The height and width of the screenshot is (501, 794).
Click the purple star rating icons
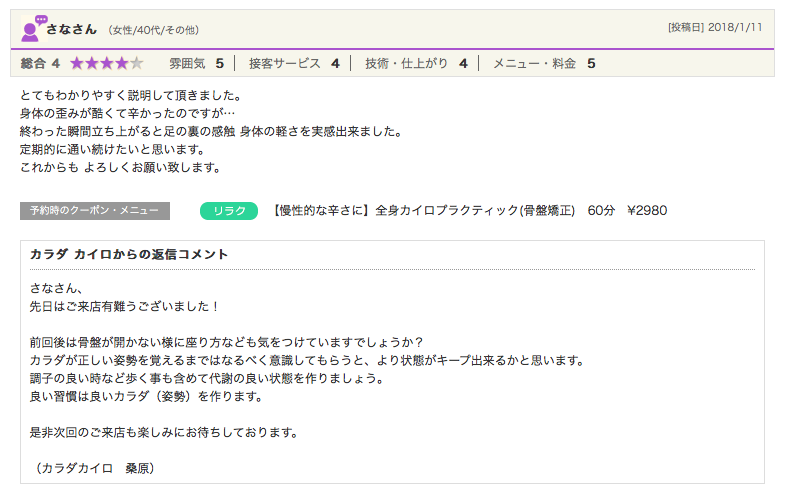107,63
